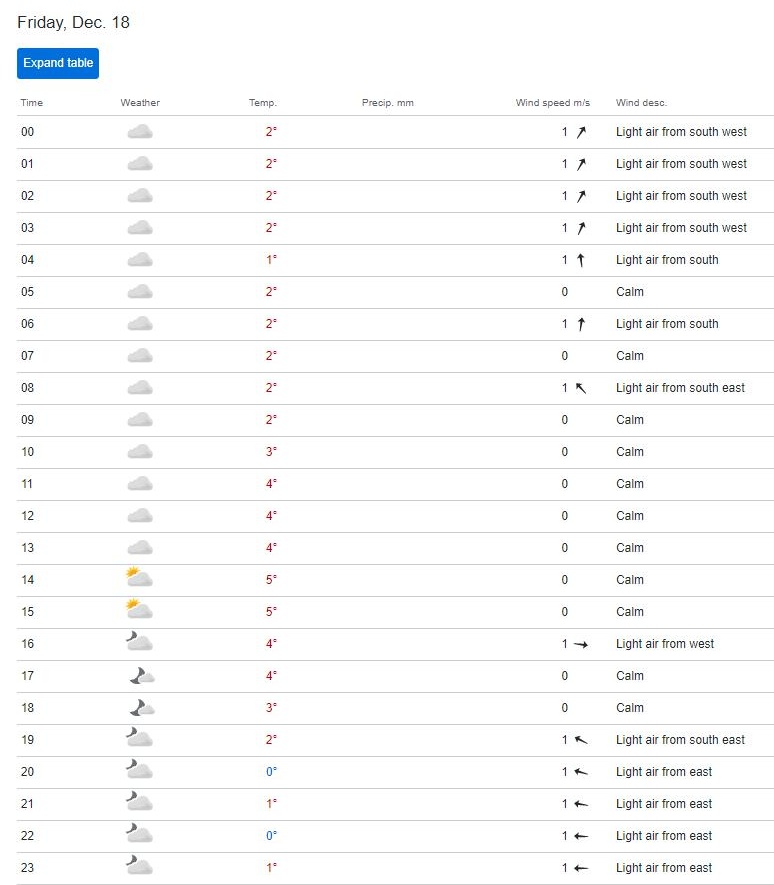Click the Wind speed m/s column header
The height and width of the screenshot is (885, 774).
[x=552, y=103]
